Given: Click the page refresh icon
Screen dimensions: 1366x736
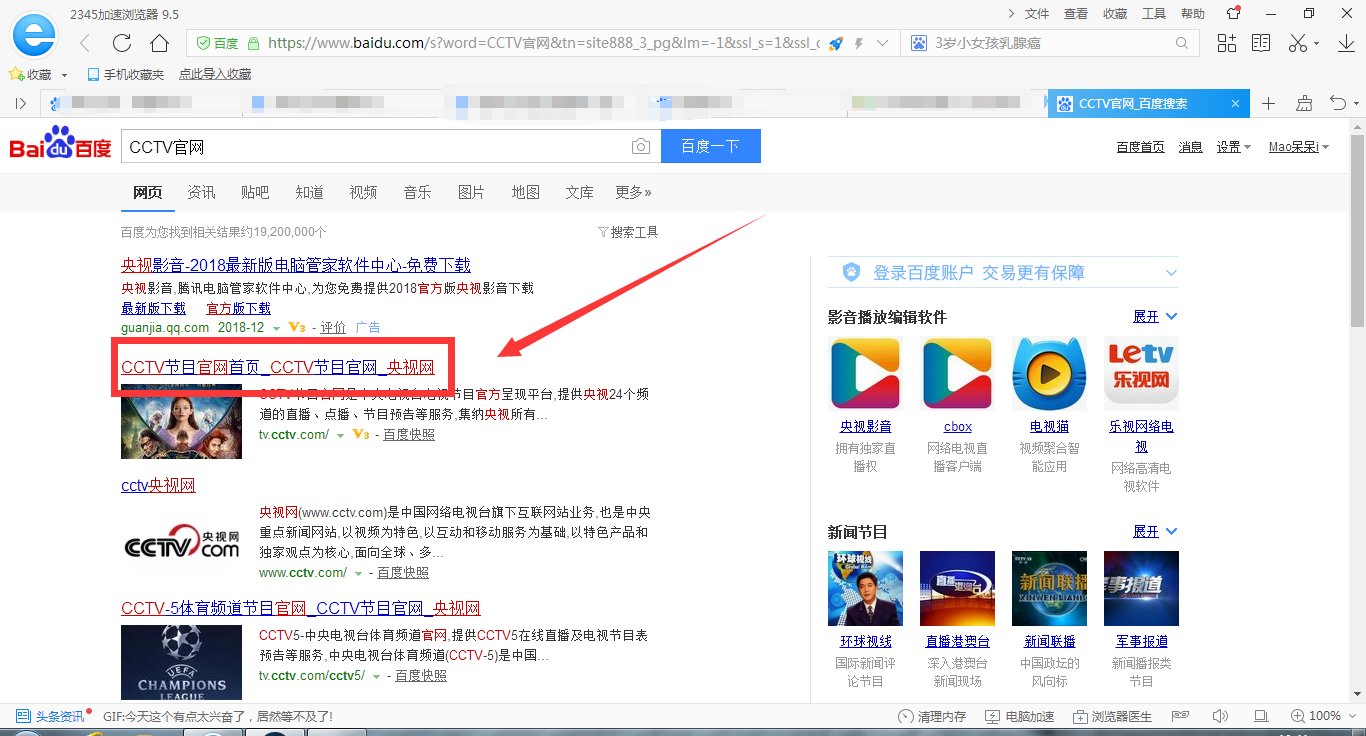Looking at the screenshot, I should pyautogui.click(x=120, y=43).
